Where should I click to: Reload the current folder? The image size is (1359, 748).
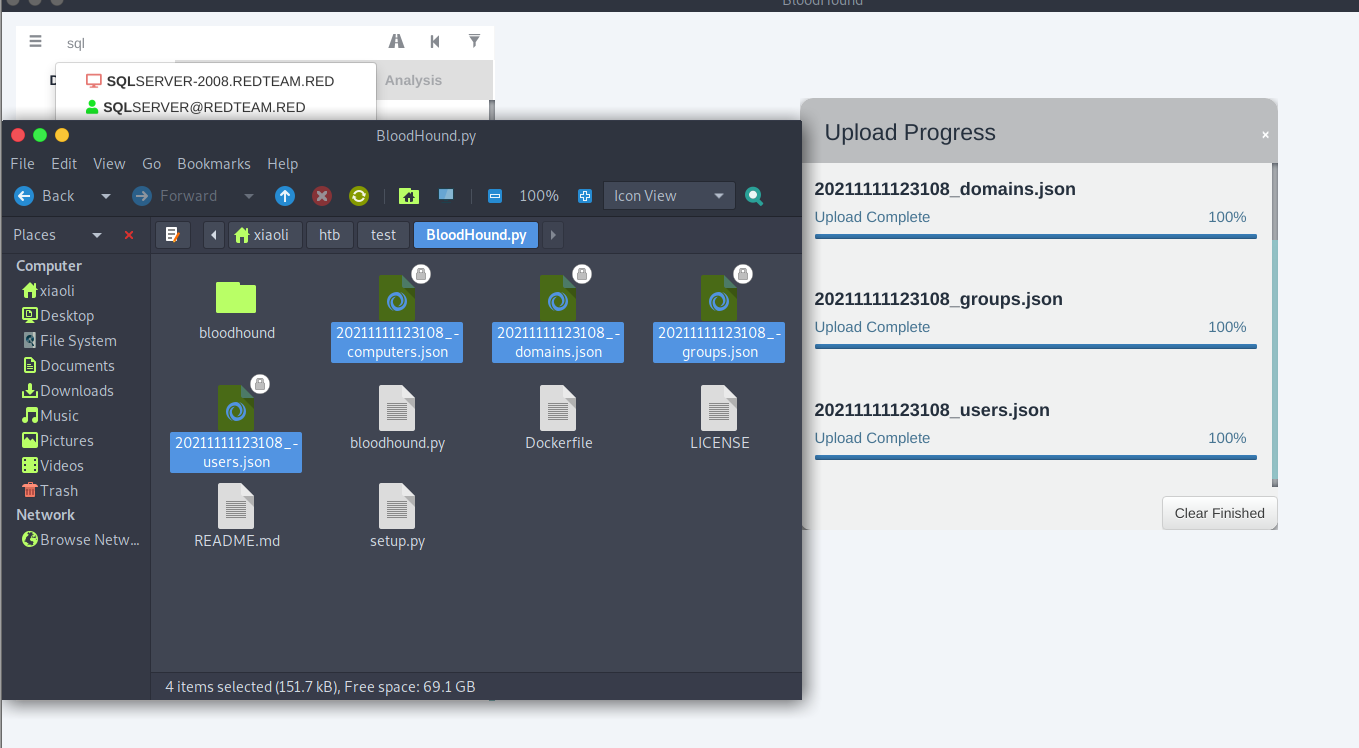coord(359,196)
